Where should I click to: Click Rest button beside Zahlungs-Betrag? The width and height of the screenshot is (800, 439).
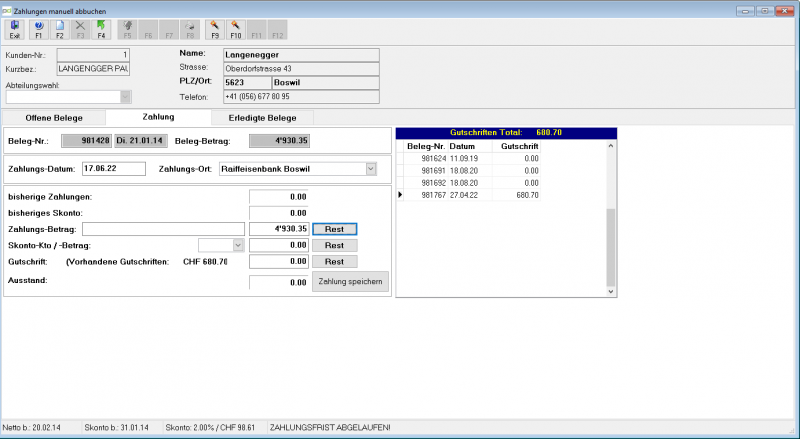point(335,229)
